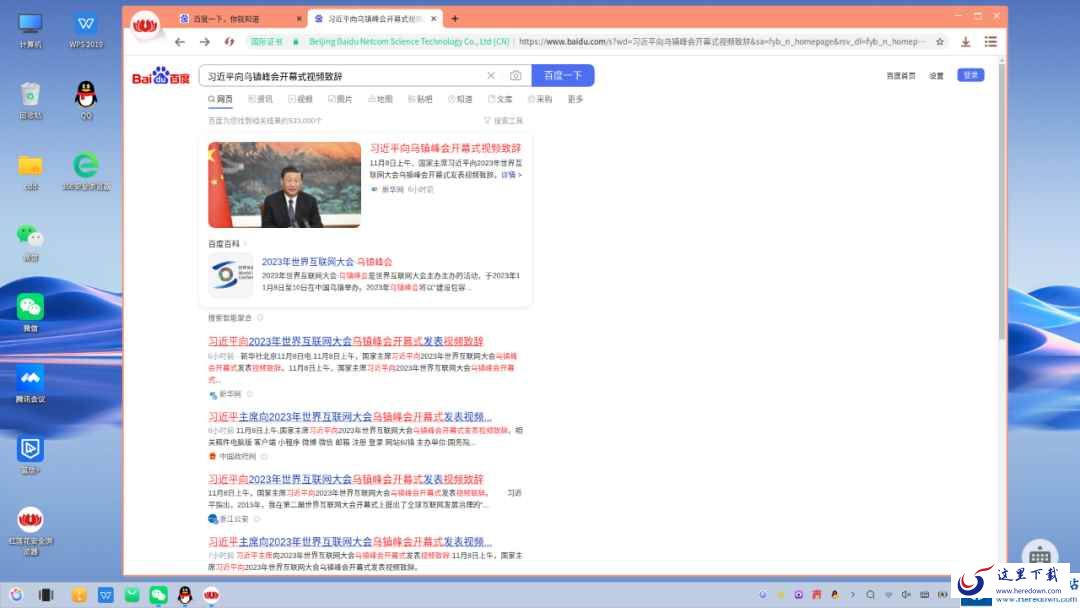The image size is (1080, 608).
Task: Open QQ from the taskbar
Action: coord(185,595)
